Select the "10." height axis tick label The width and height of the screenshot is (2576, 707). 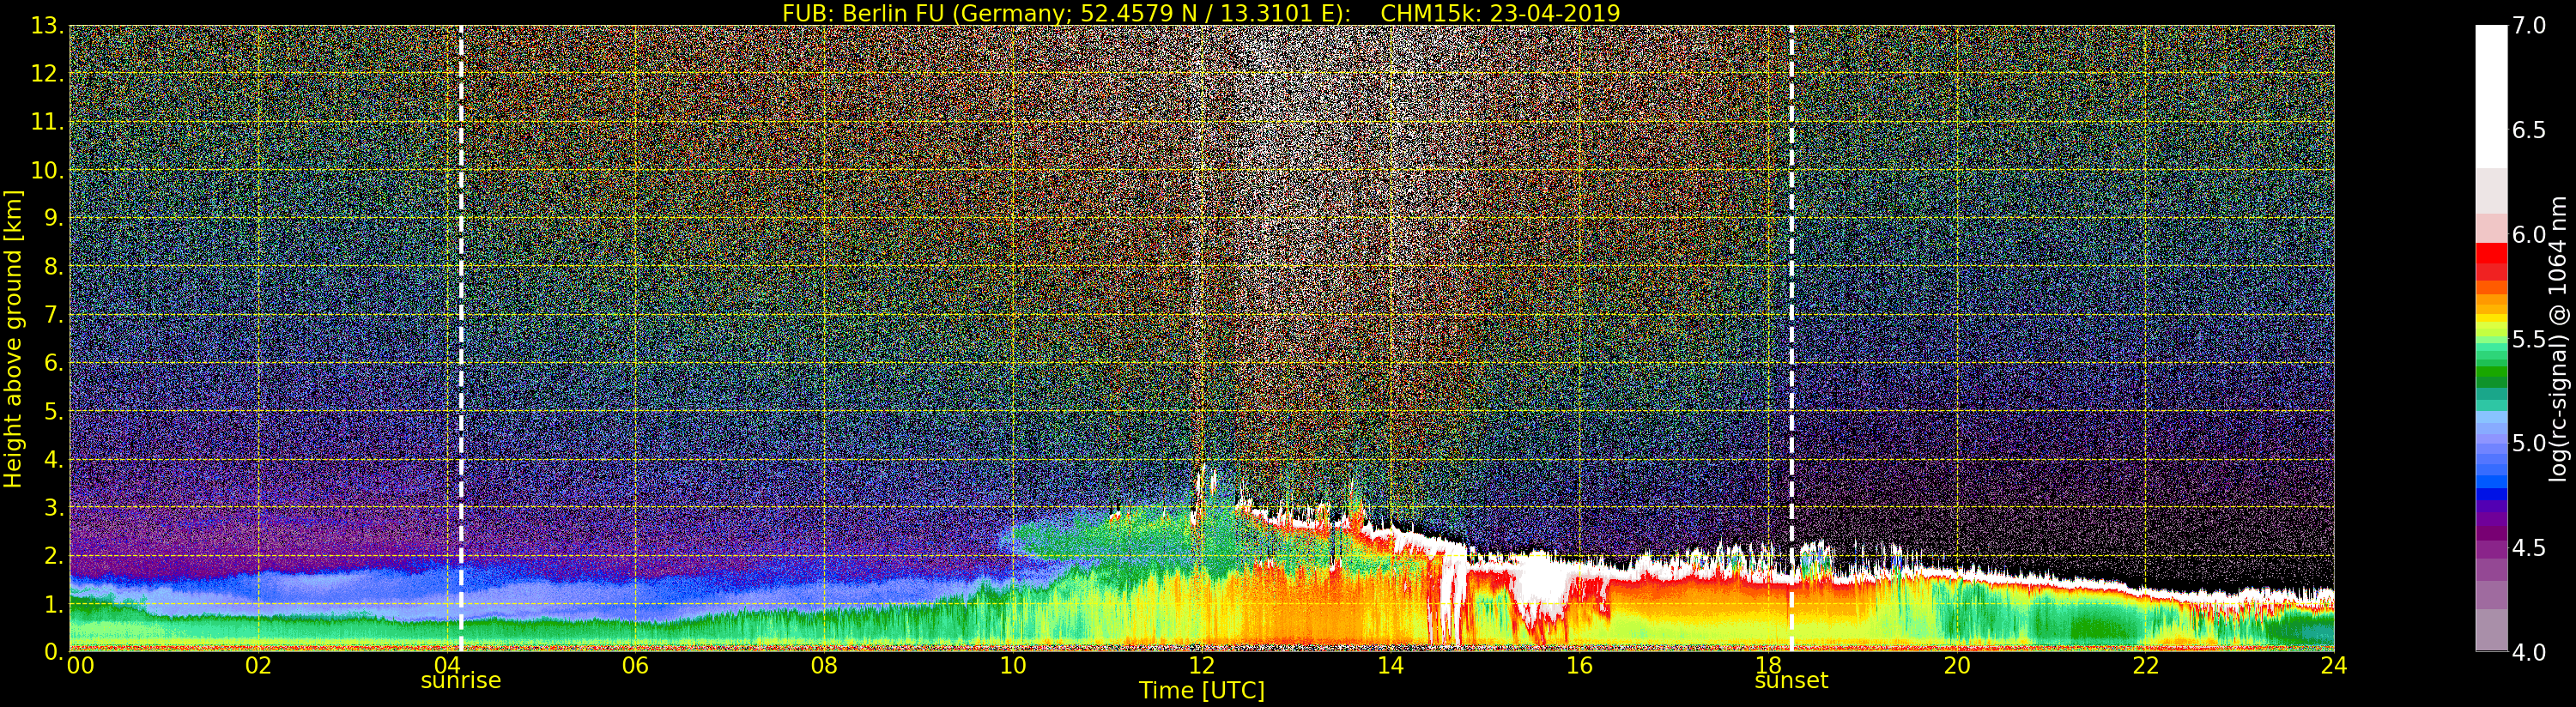[x=47, y=170]
